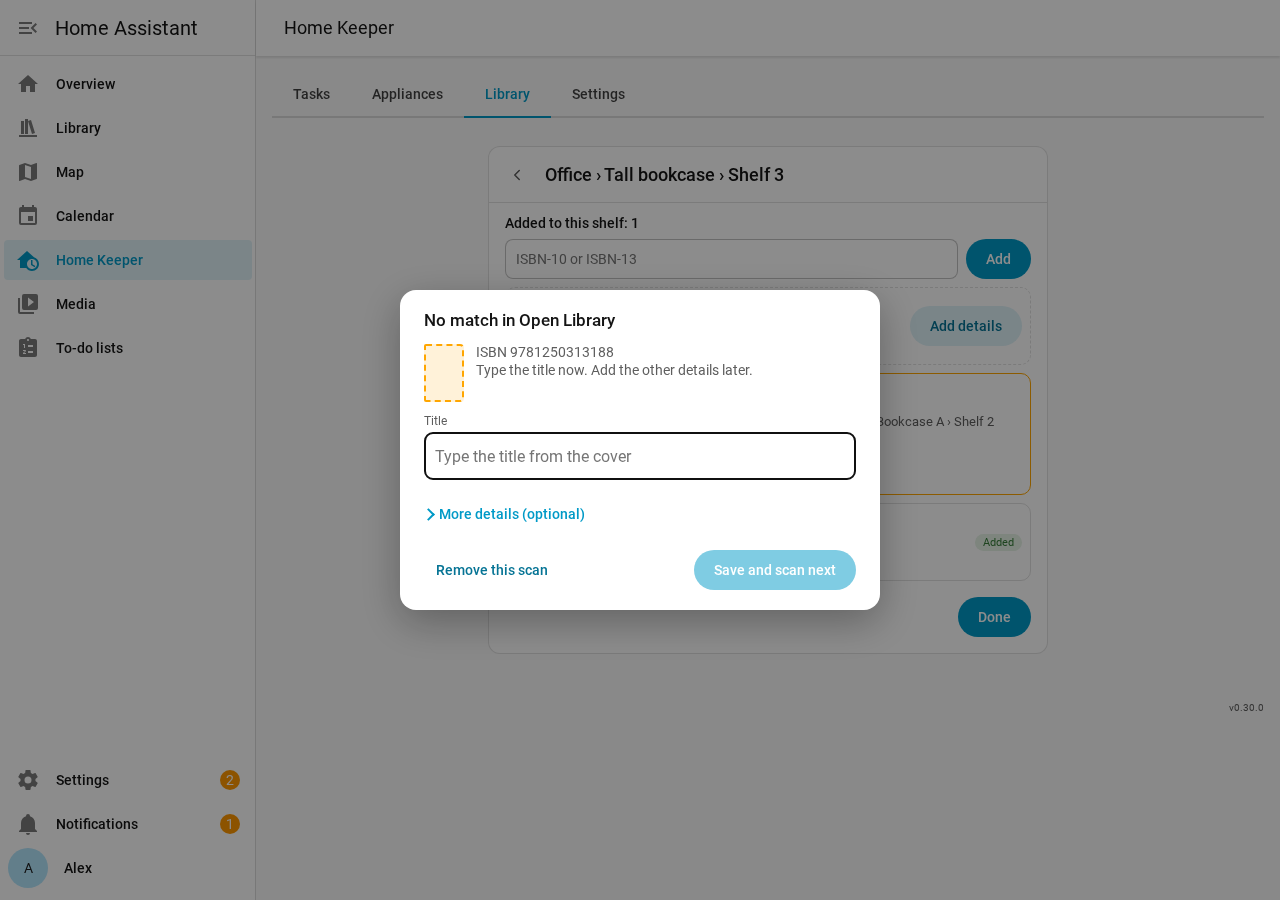Viewport: 1280px width, 900px height.
Task: Open the Calendar icon in sidebar
Action: [28, 216]
